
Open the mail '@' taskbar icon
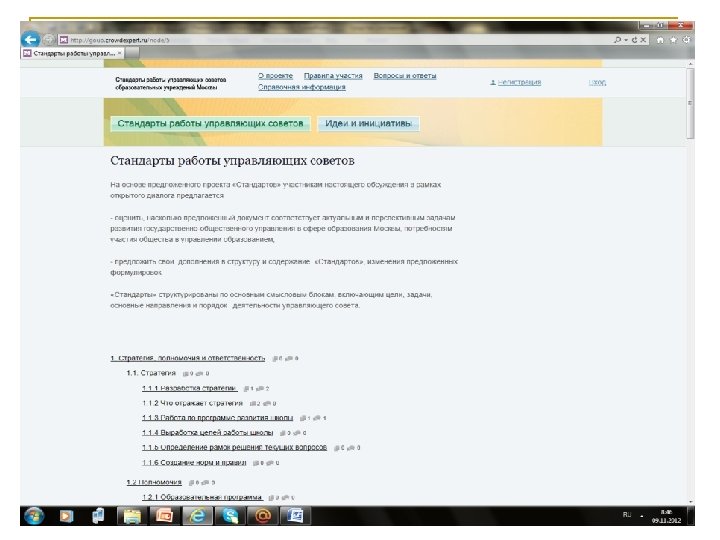point(262,516)
